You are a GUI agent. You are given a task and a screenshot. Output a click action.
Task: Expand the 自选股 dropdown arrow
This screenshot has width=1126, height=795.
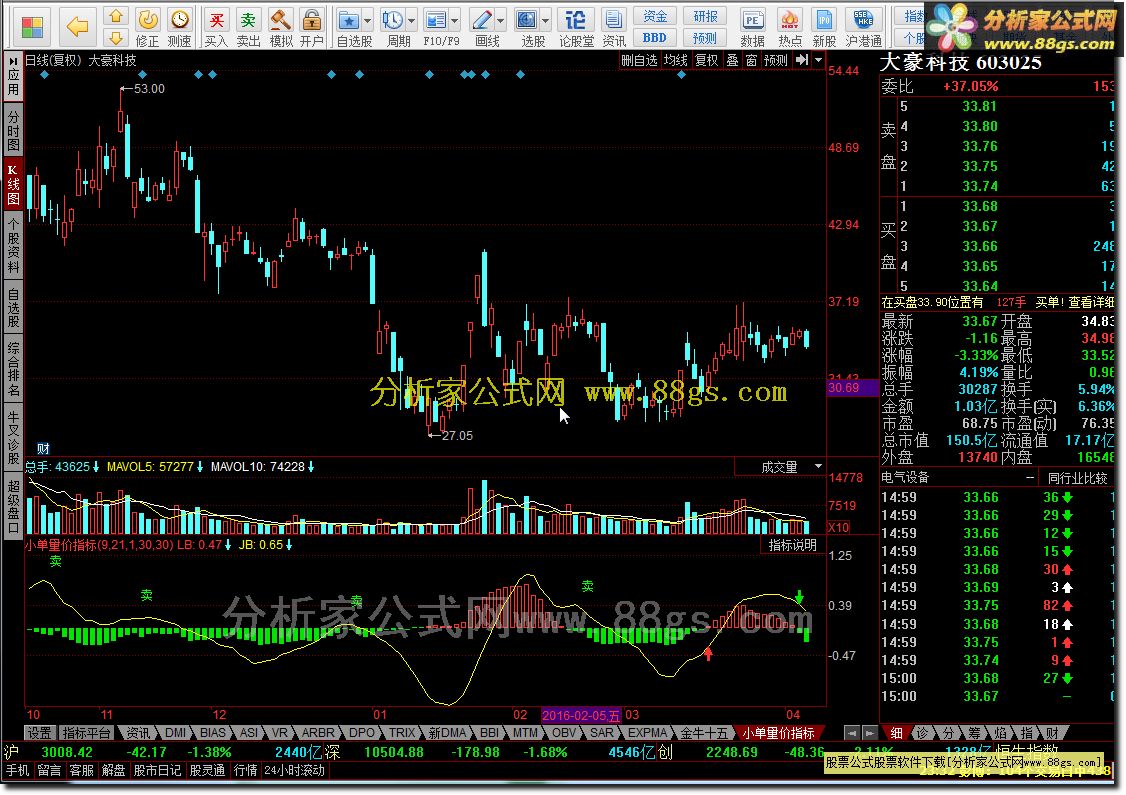[368, 21]
